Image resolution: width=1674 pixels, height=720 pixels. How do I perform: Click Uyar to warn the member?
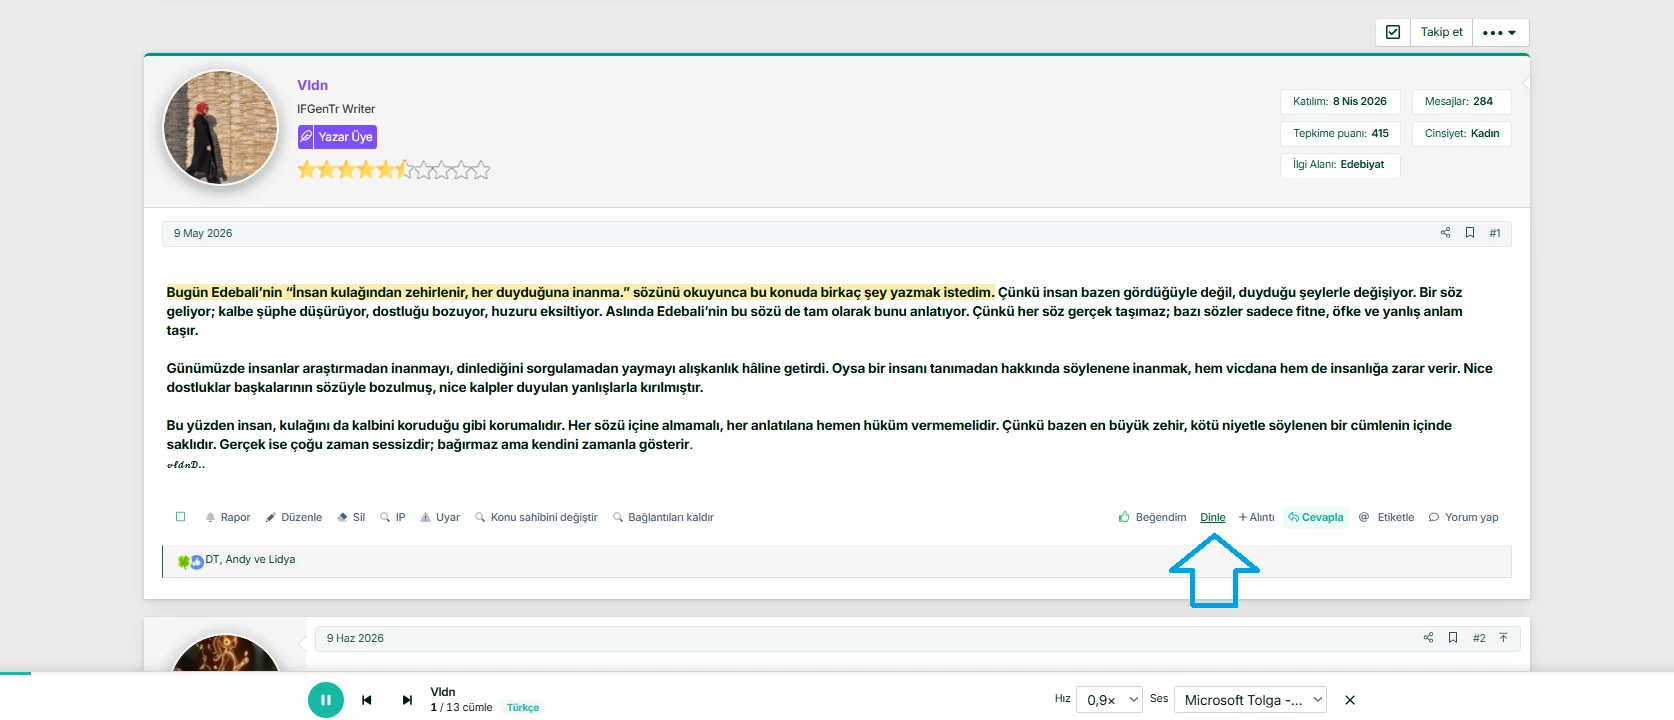click(440, 517)
